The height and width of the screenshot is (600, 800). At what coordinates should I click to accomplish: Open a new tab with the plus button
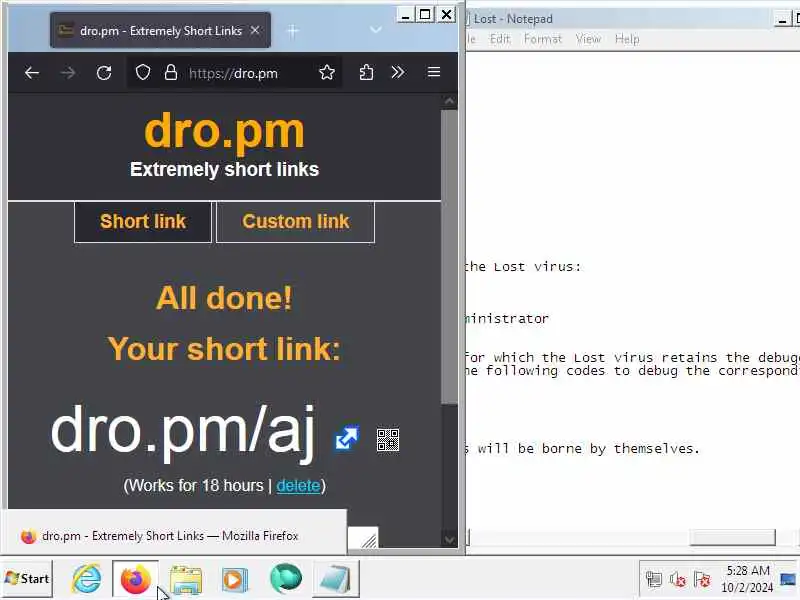pos(293,31)
